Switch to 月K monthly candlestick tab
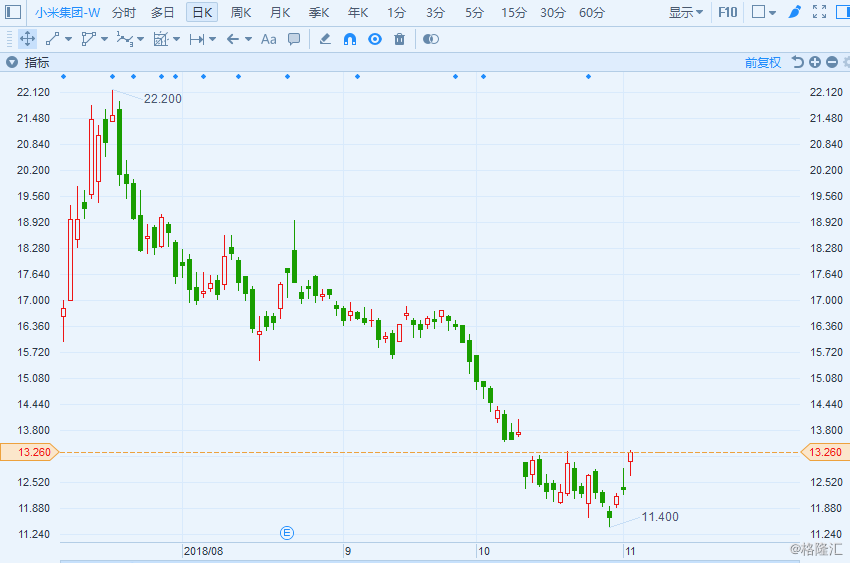The width and height of the screenshot is (850, 563). point(280,12)
